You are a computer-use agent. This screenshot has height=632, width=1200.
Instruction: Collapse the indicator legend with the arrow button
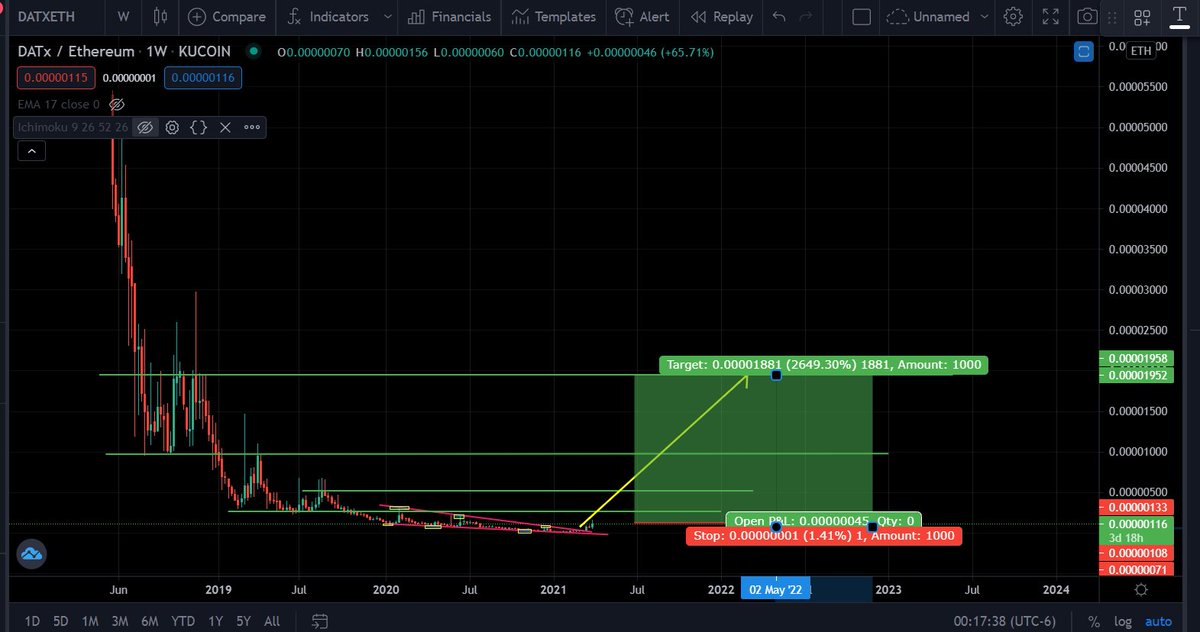[x=31, y=149]
